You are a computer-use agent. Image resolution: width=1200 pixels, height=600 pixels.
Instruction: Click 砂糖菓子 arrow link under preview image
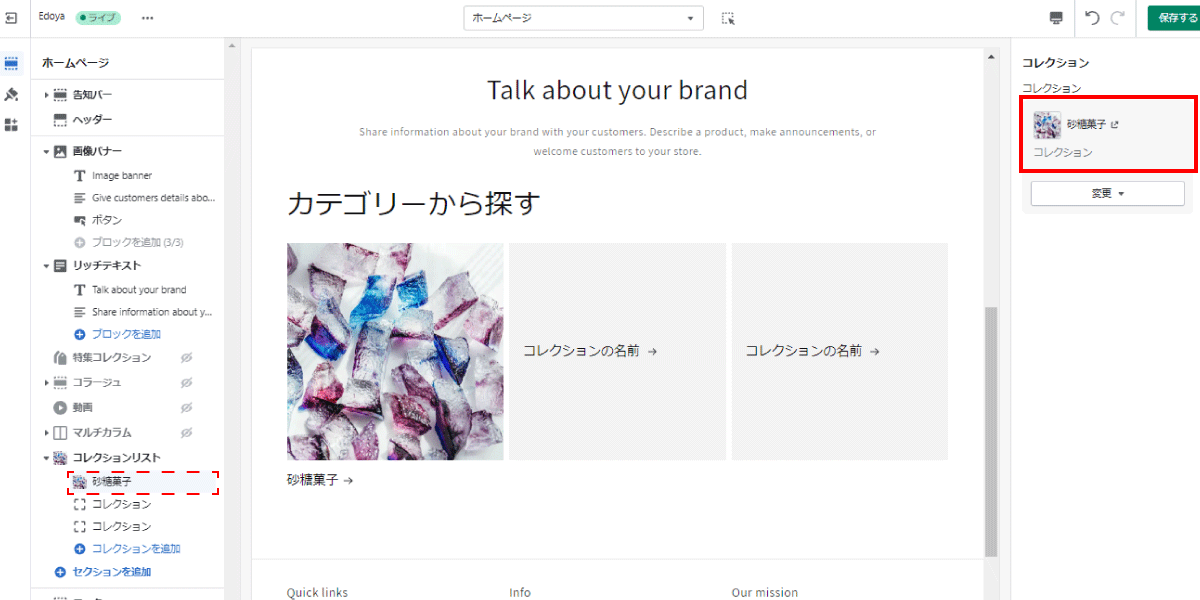click(320, 481)
